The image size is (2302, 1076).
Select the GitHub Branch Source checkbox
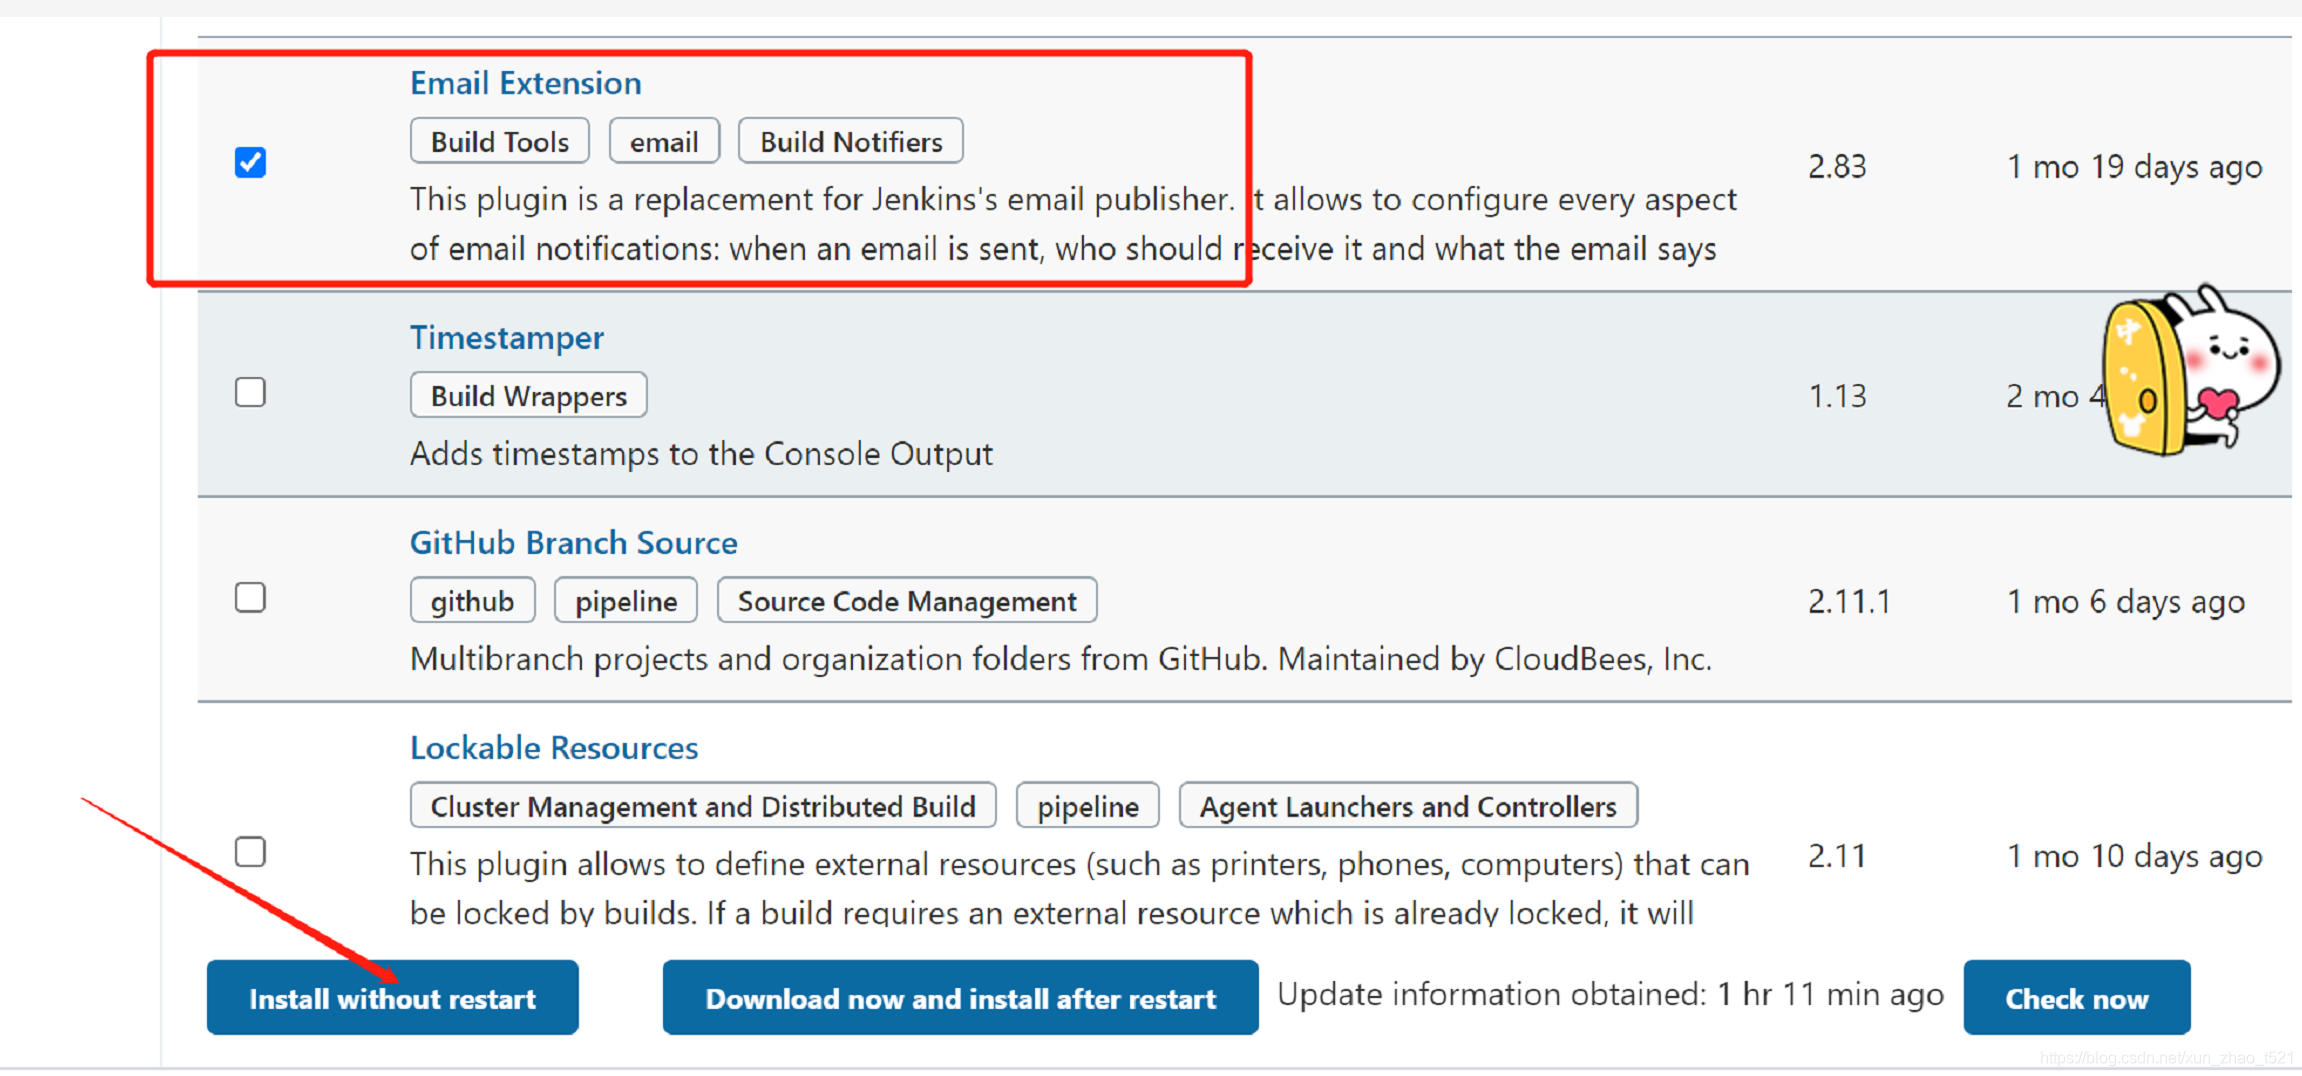click(250, 598)
